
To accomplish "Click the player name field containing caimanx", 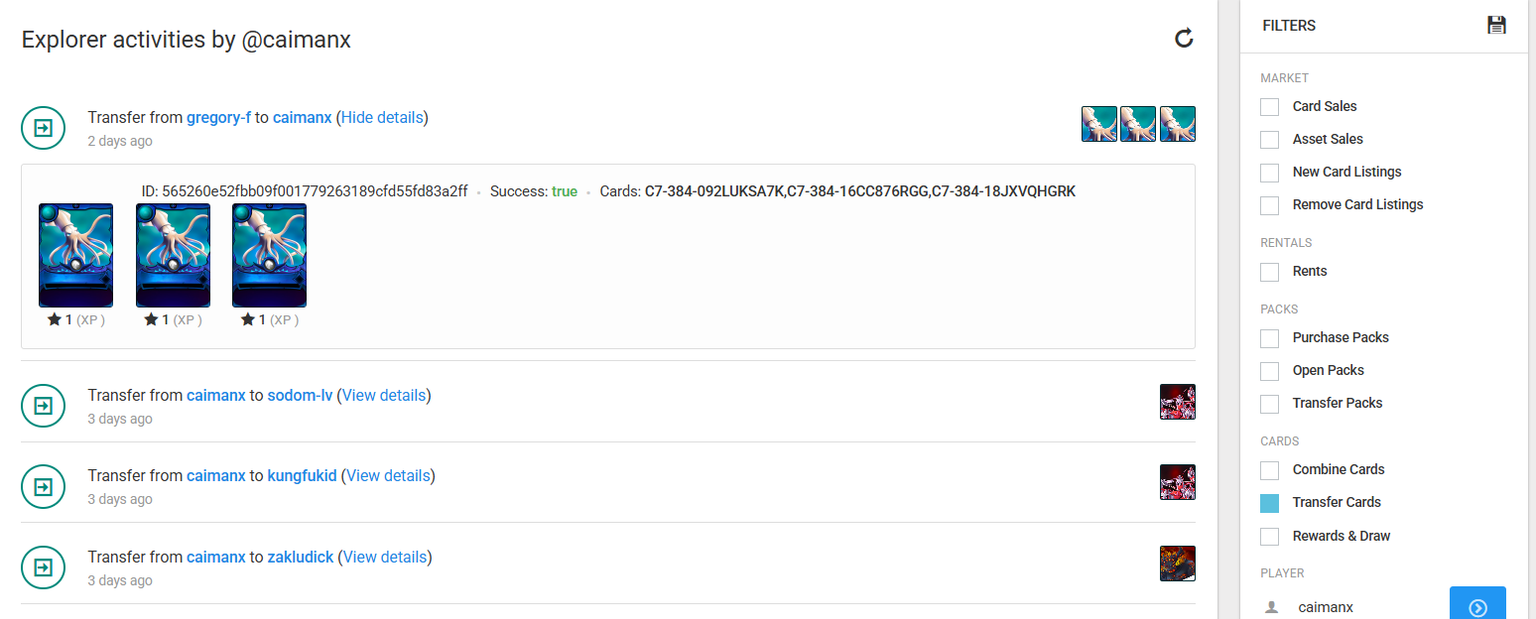I will pos(1366,607).
